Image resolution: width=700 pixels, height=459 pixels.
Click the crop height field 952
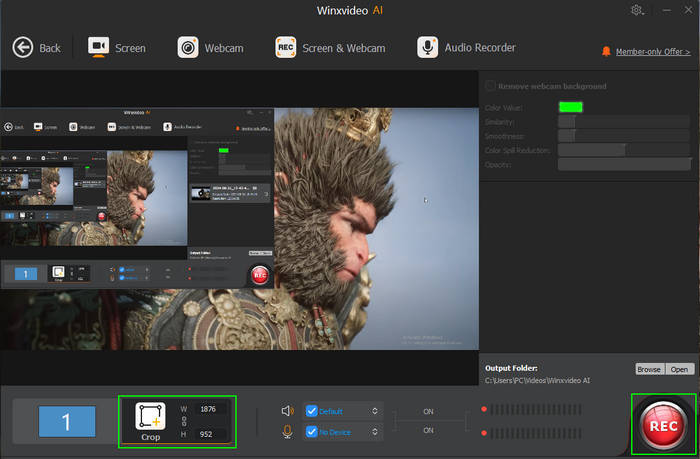point(209,434)
